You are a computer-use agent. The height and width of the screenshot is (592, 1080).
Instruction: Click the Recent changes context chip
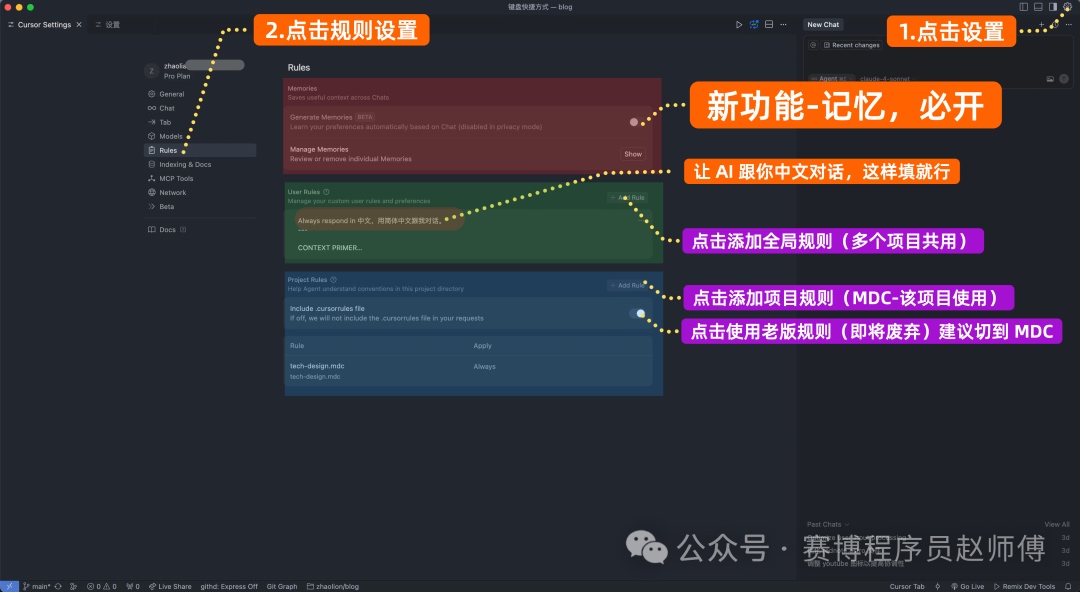(852, 45)
